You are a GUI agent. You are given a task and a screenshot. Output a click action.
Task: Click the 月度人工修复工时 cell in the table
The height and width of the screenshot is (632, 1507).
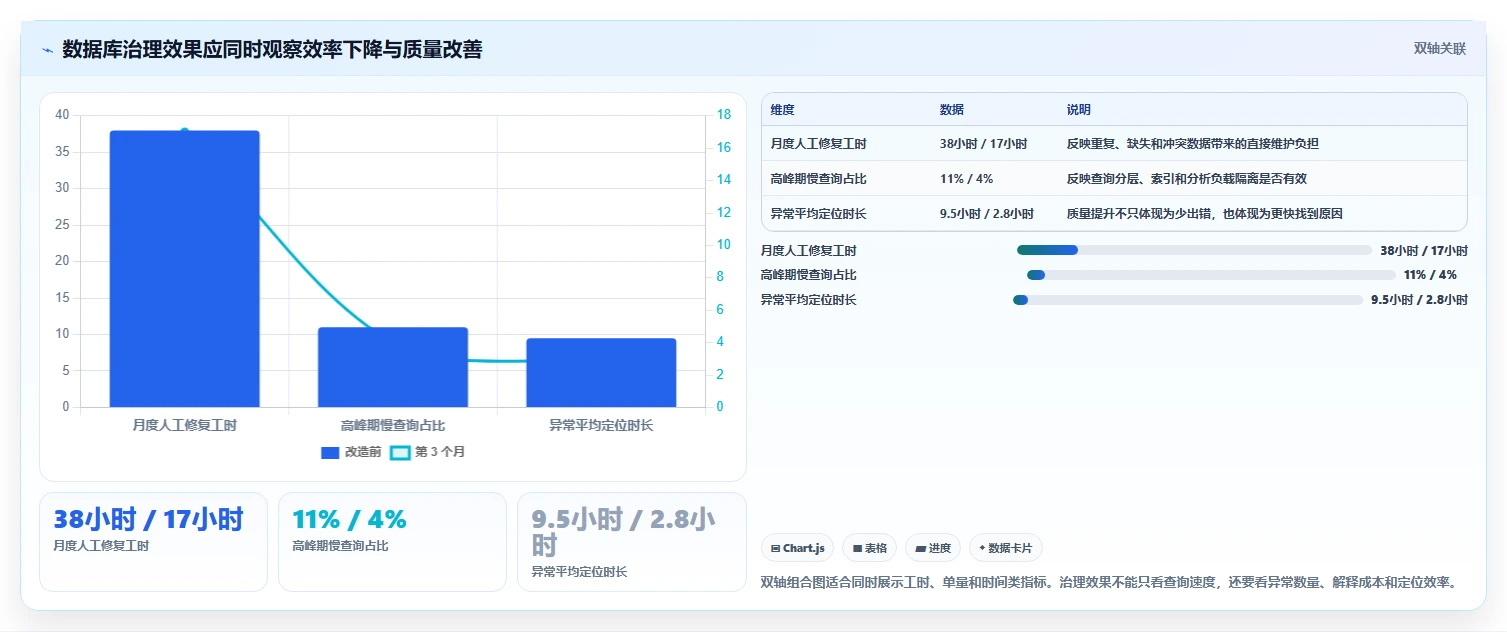[x=818, y=144]
